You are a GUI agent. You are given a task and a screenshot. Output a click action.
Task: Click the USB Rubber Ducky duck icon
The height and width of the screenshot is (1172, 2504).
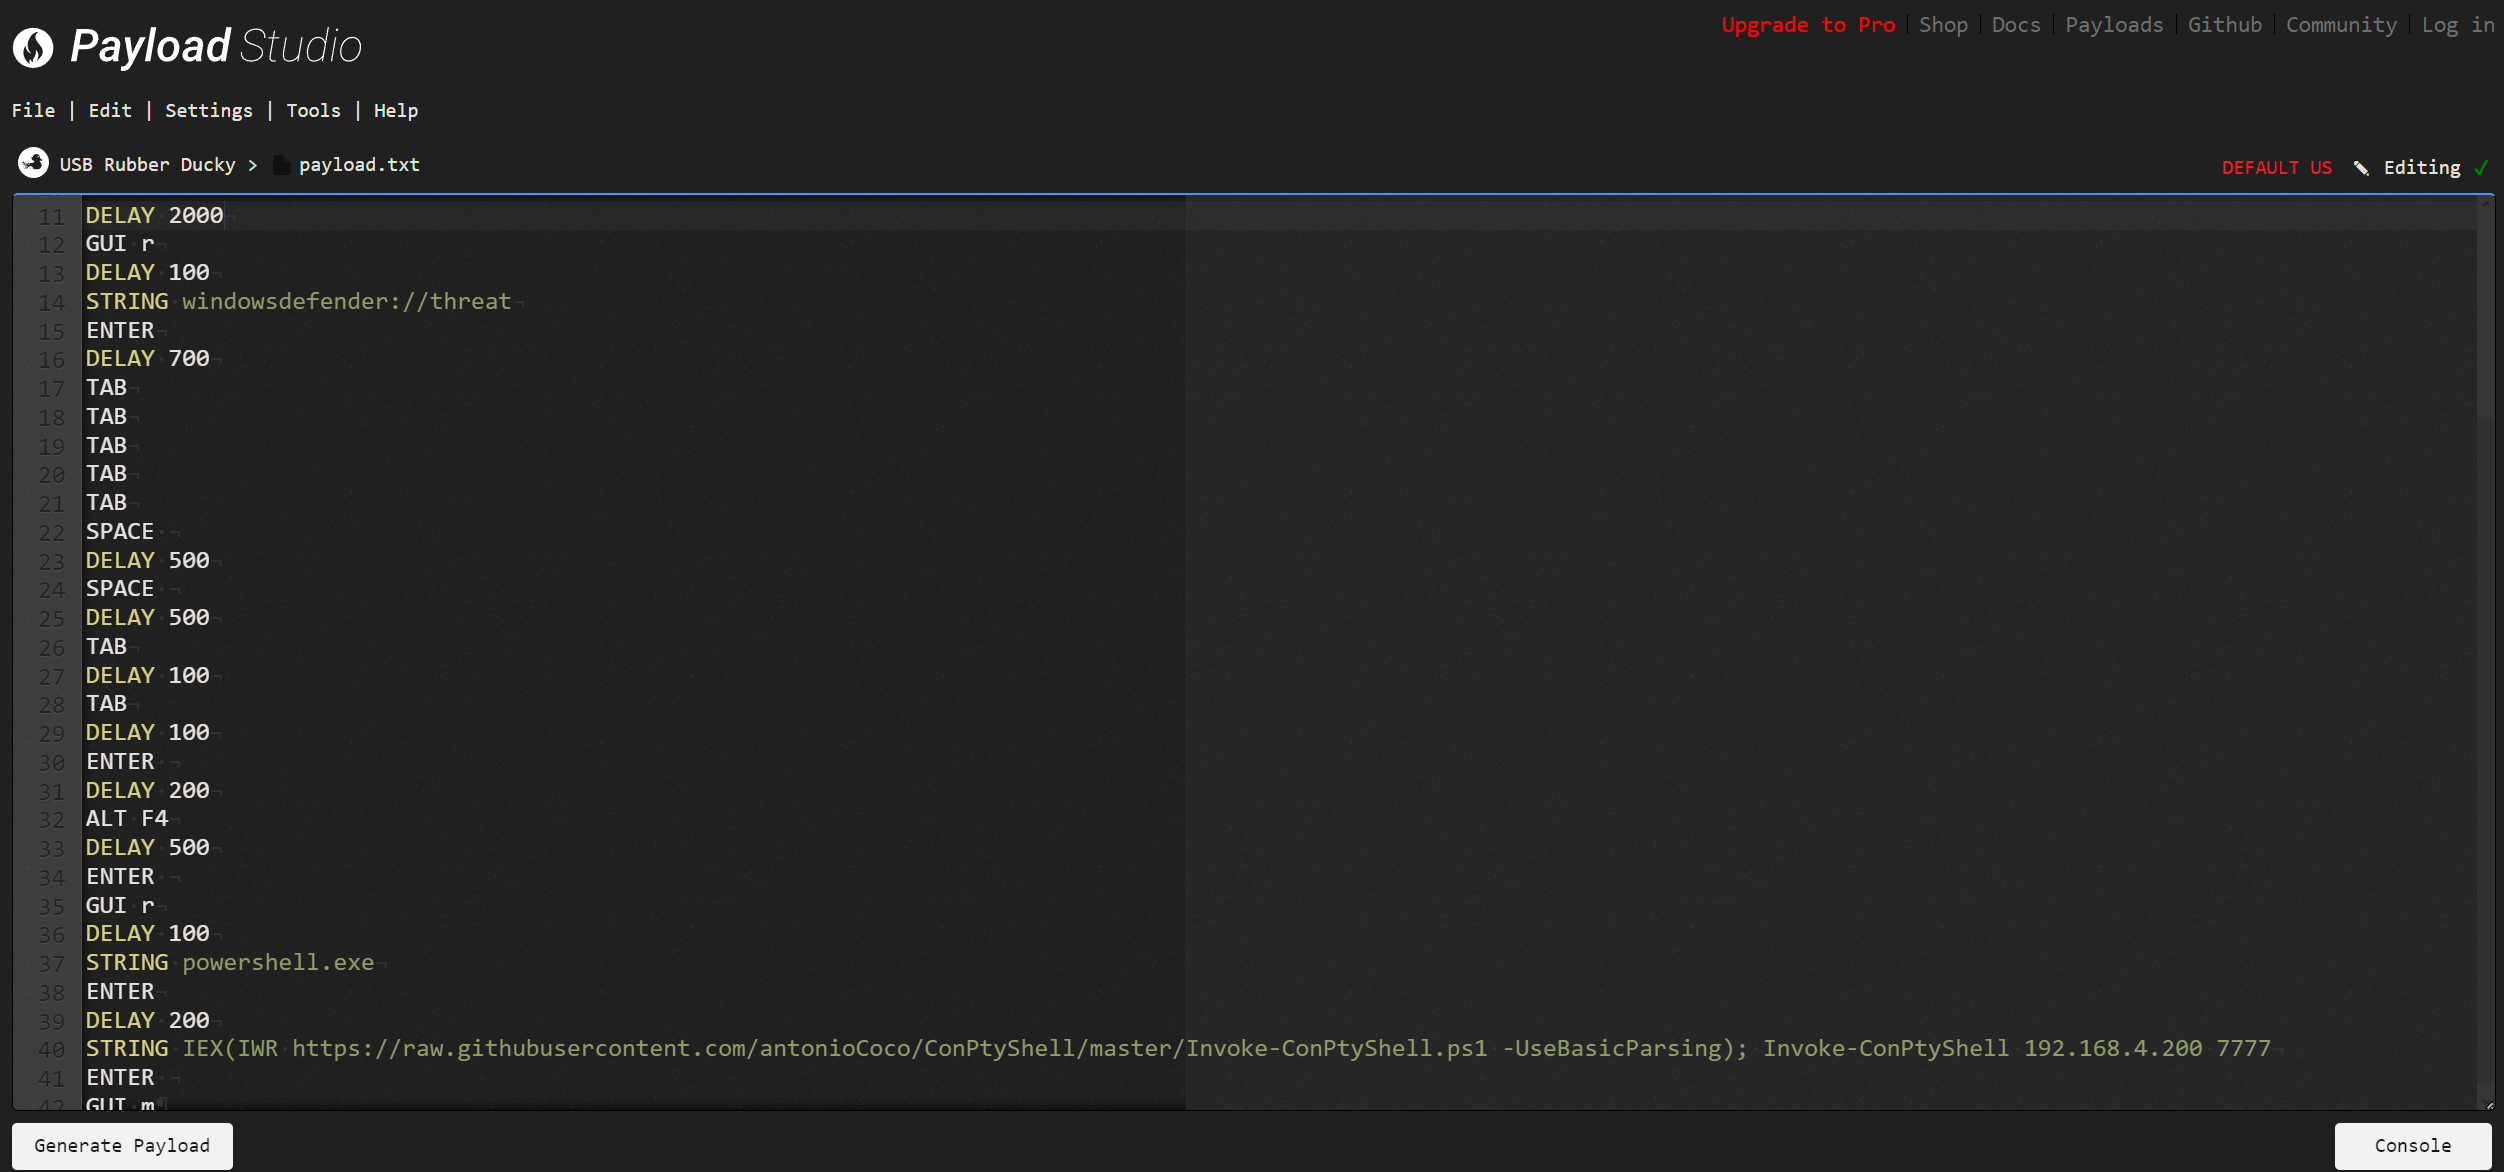[x=33, y=163]
